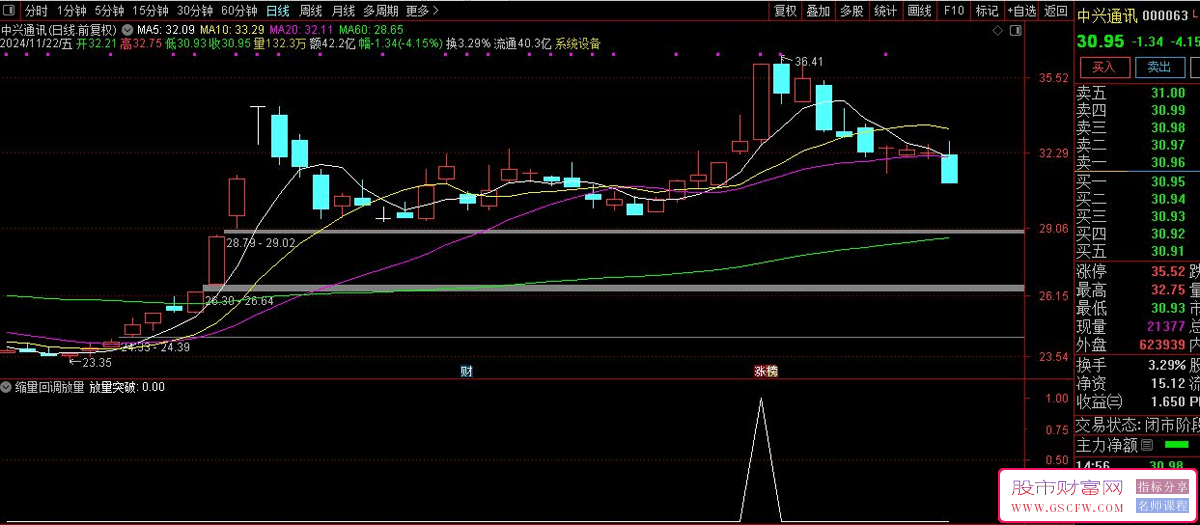This screenshot has width=1200, height=525.
Task: Add stock via +自选 button
Action: coord(1021,11)
